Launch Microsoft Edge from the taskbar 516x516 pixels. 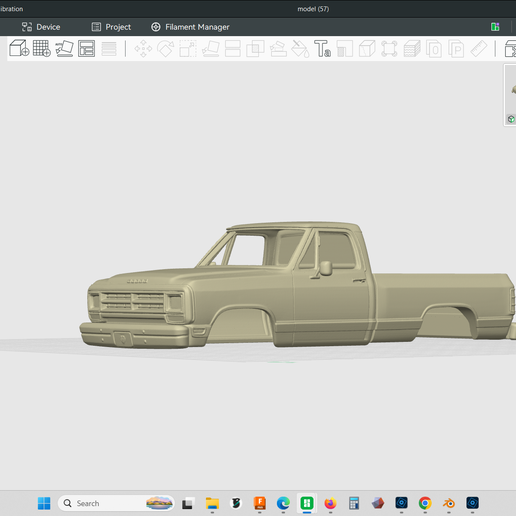(283, 503)
